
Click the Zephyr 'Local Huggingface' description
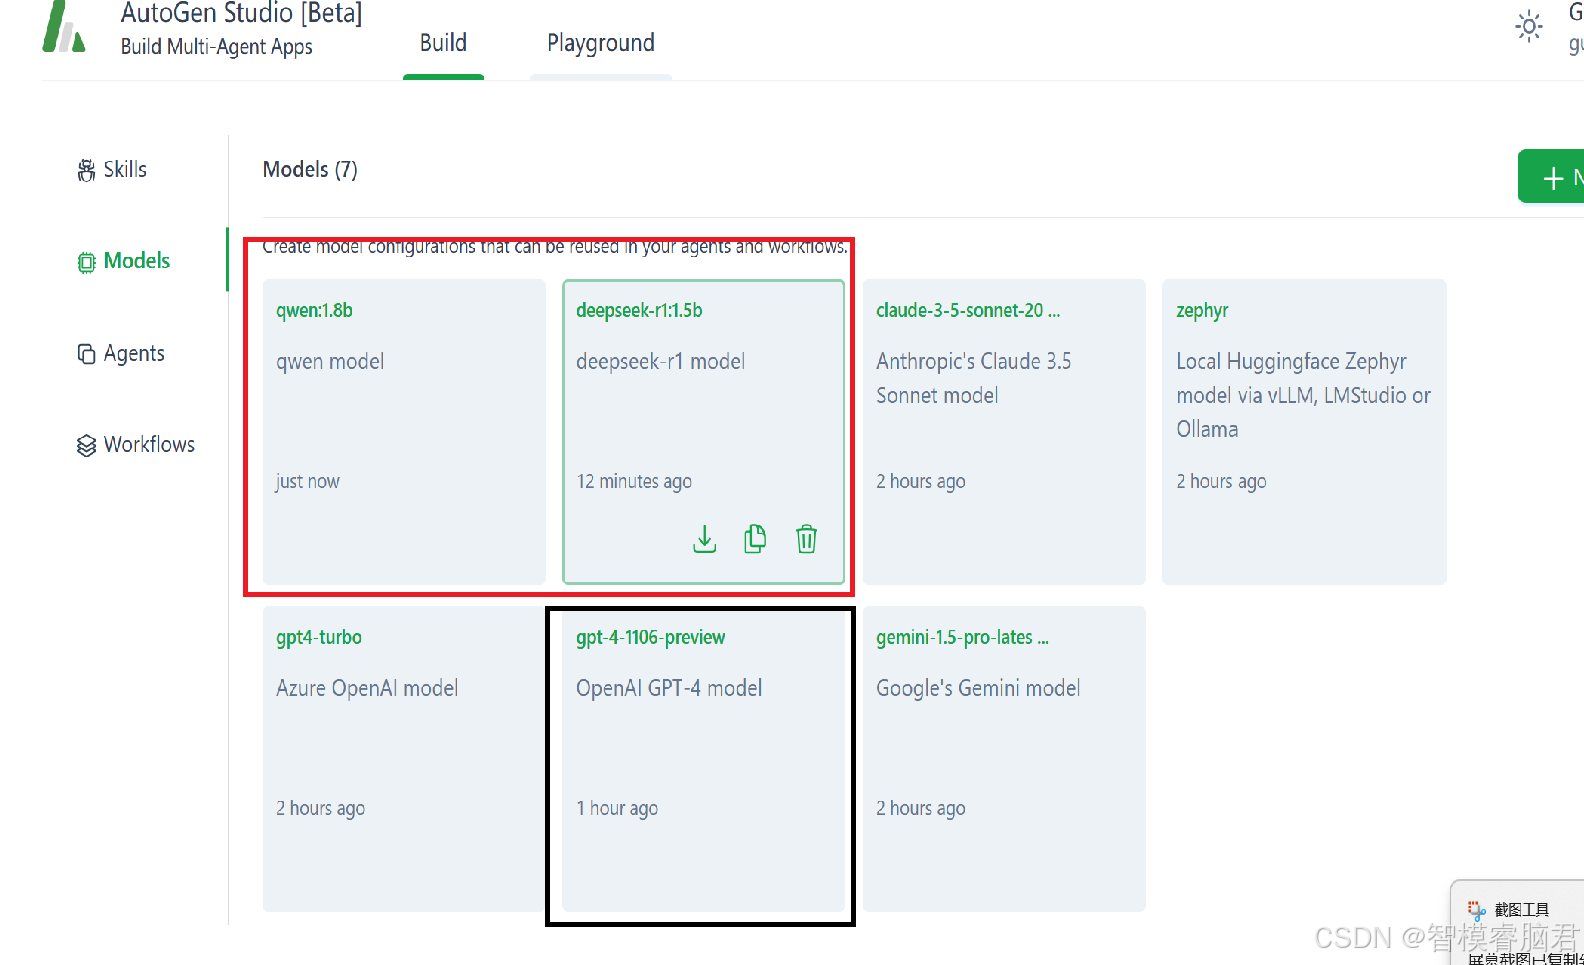1303,395
